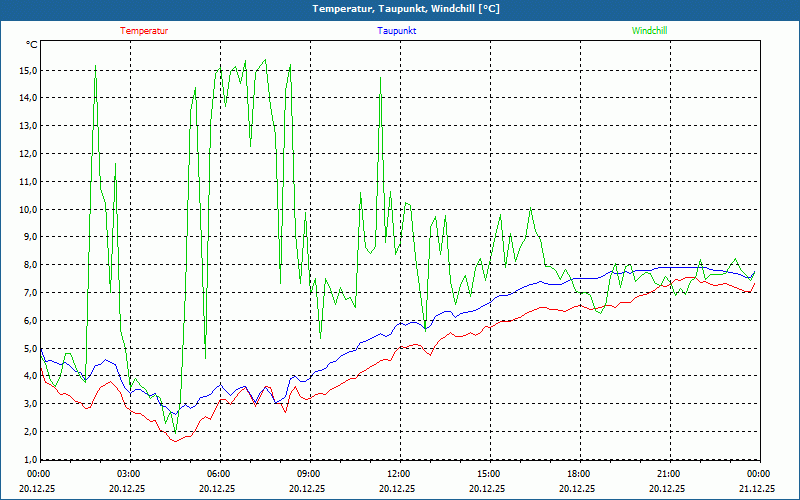The width and height of the screenshot is (800, 500).
Task: Select the blue Taupunkt legend label
Action: (x=397, y=31)
